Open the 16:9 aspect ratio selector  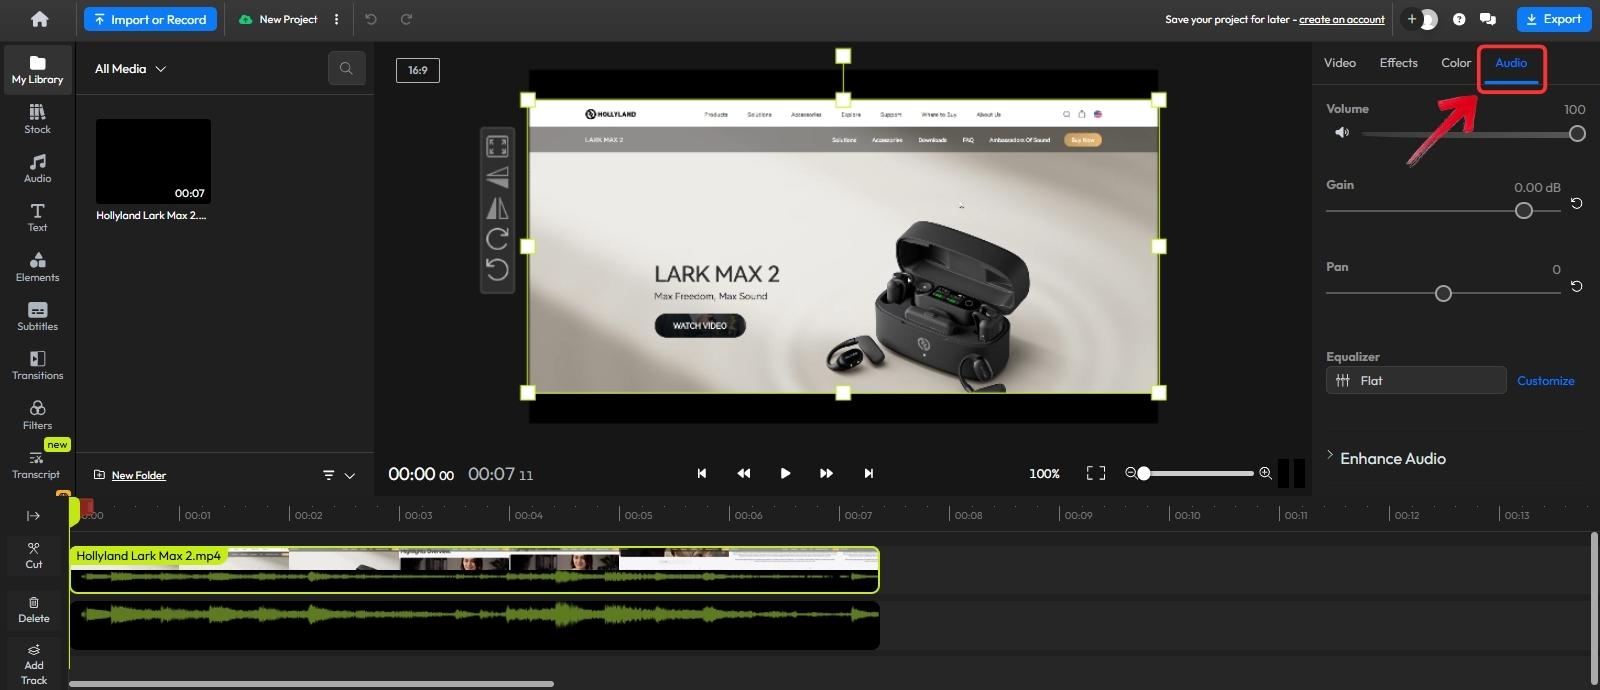418,70
